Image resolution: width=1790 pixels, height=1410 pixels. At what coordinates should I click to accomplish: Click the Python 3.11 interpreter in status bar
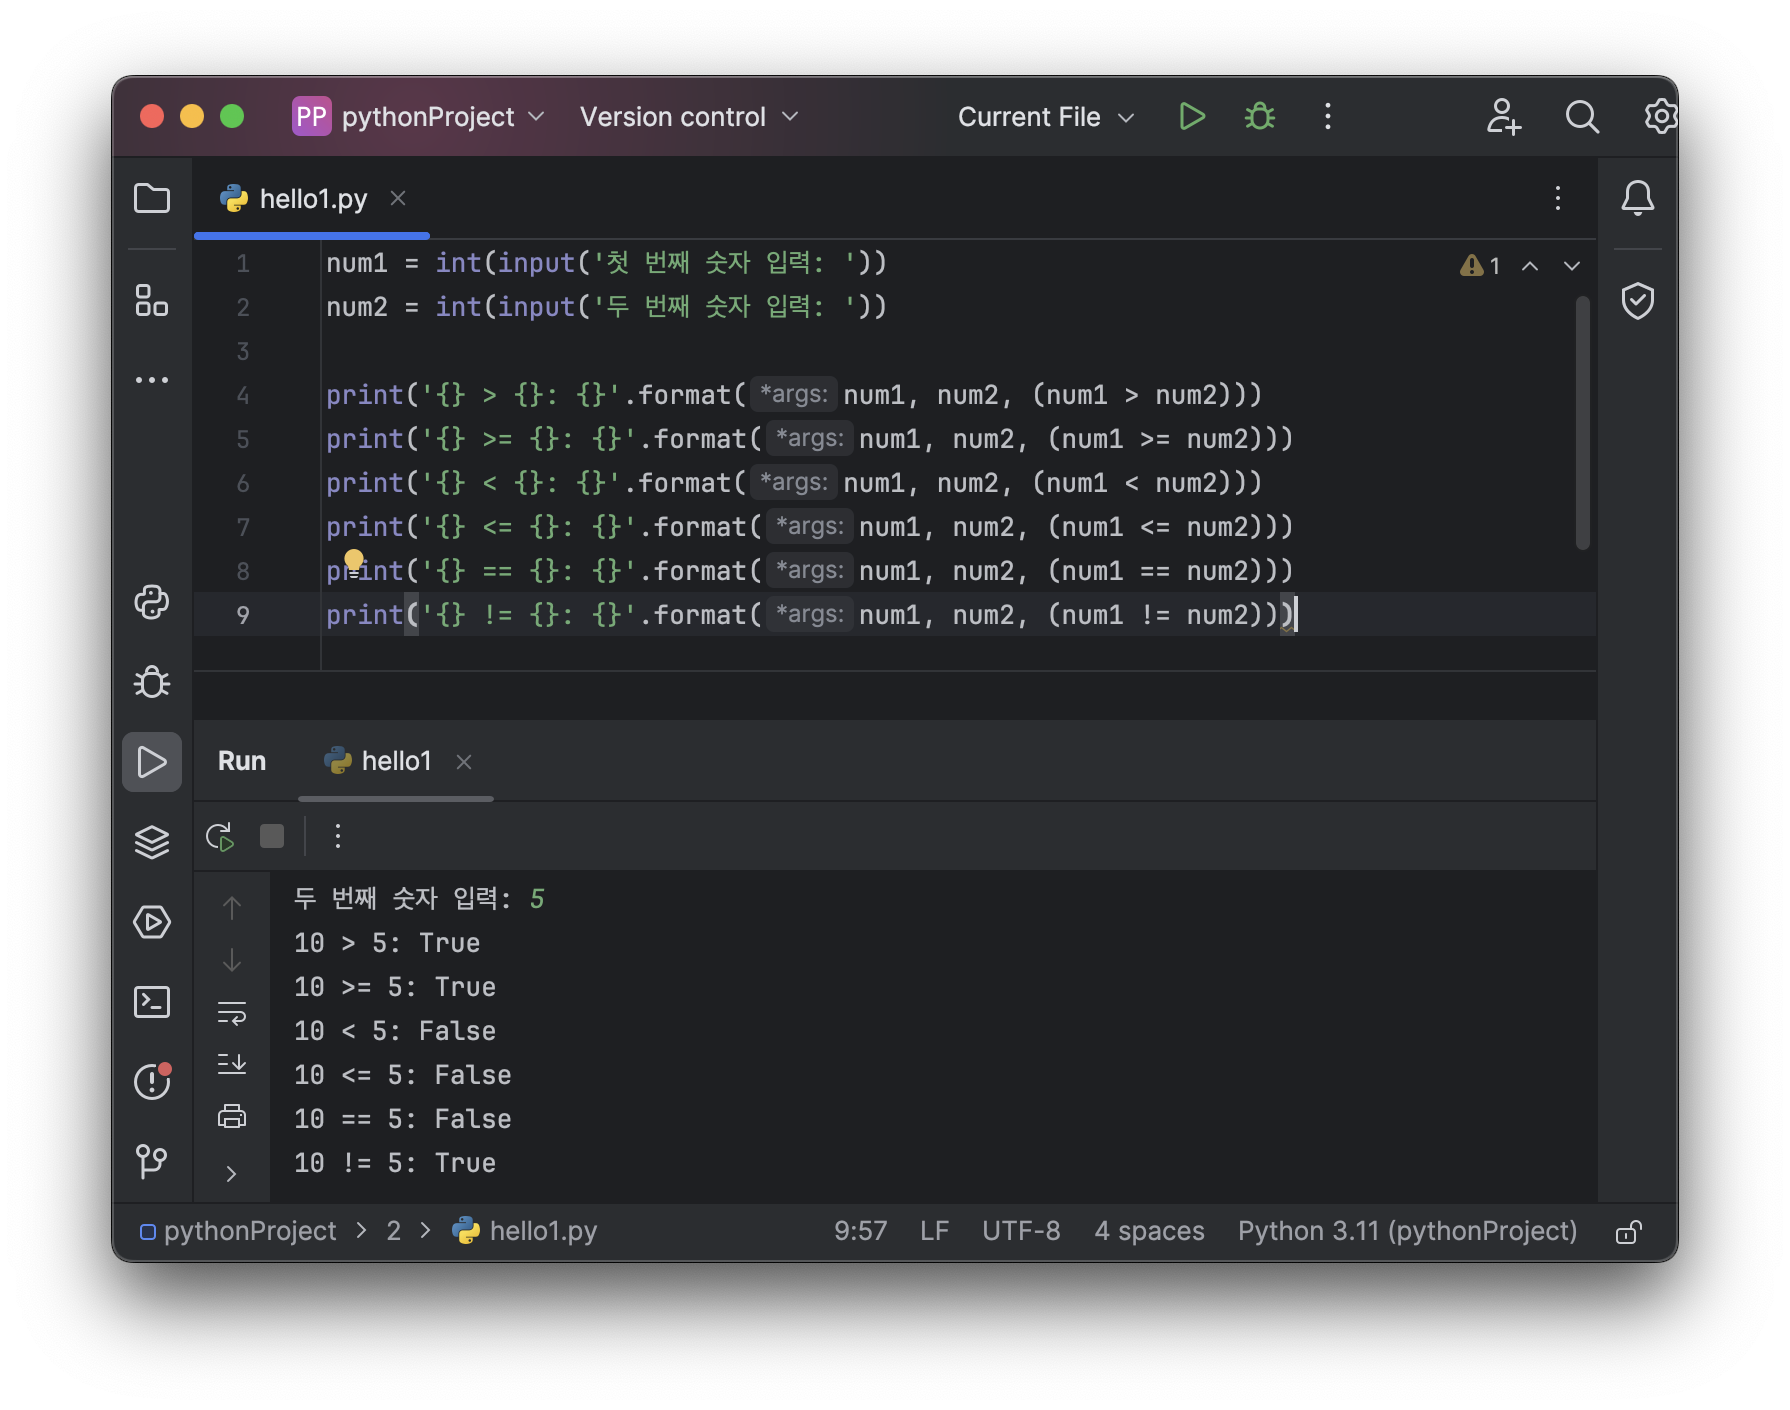[x=1406, y=1231]
